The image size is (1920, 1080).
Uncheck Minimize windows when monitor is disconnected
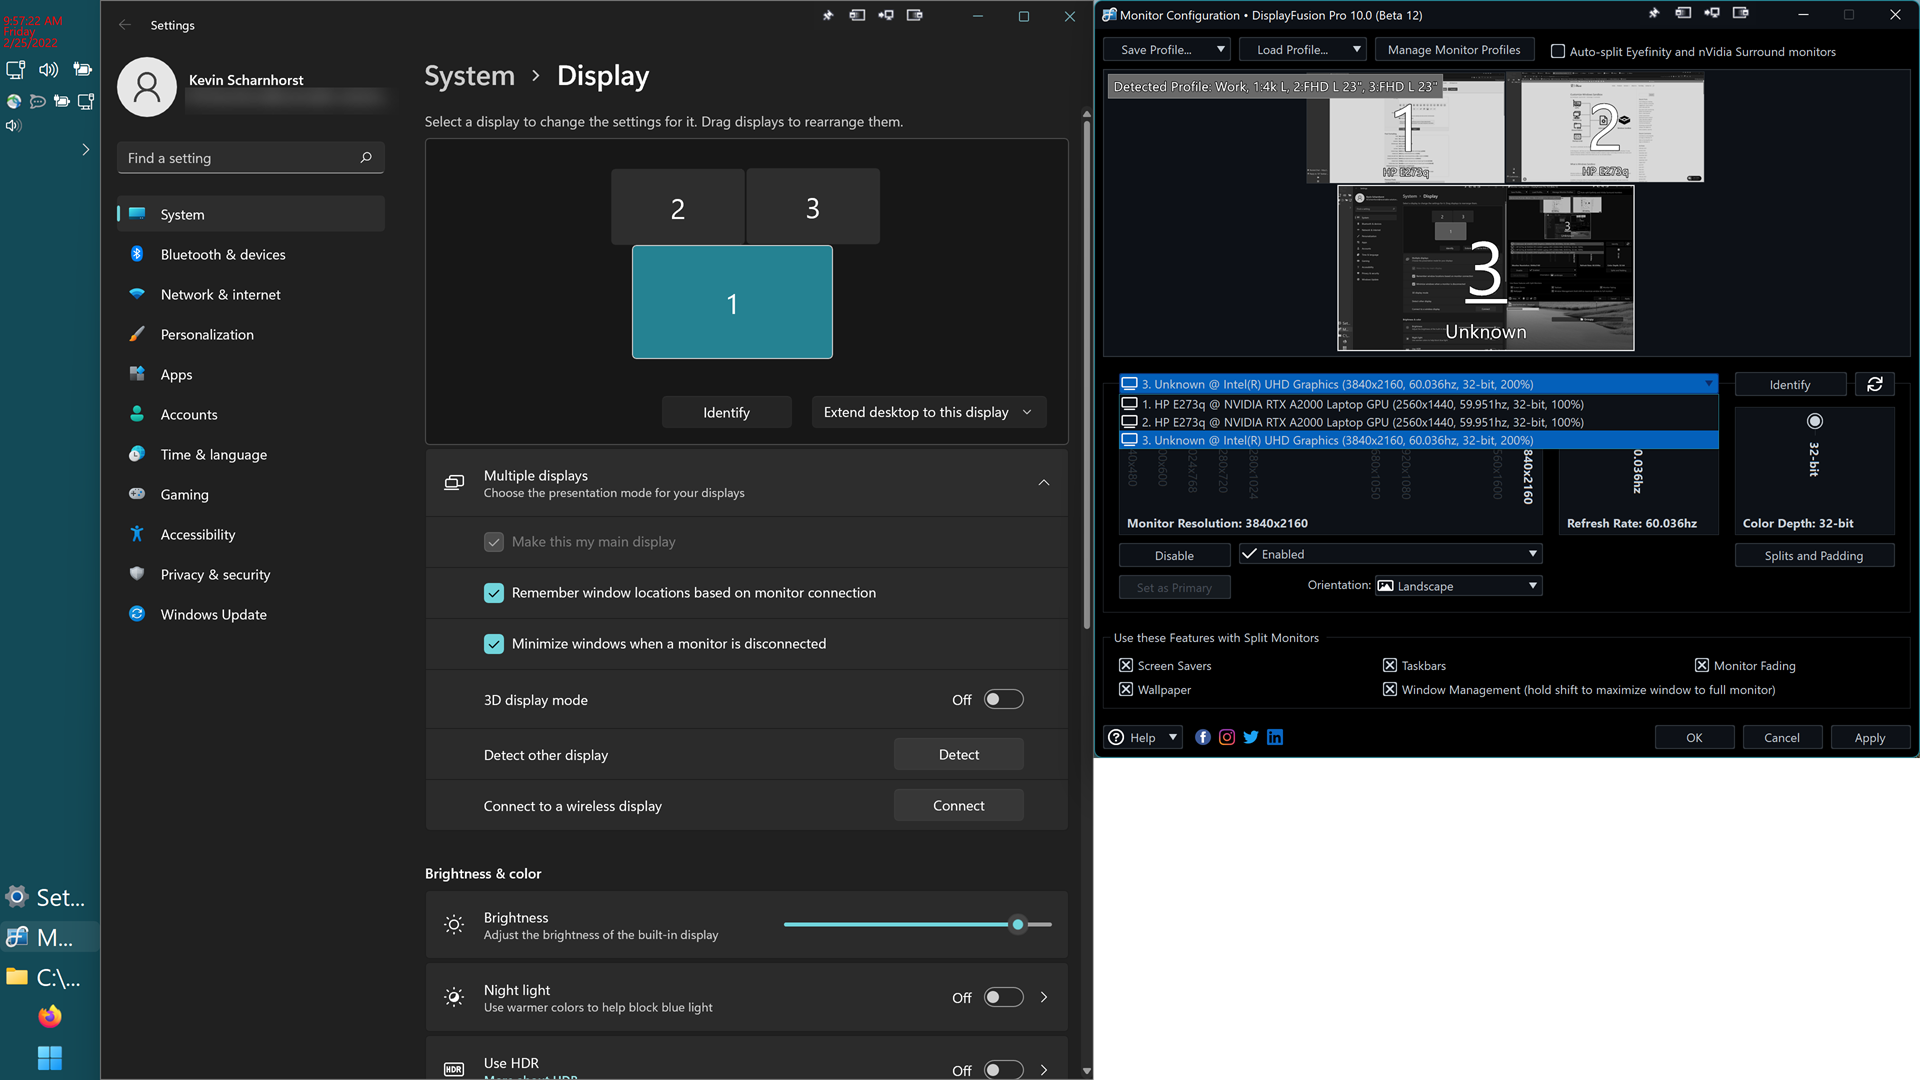[x=494, y=644]
